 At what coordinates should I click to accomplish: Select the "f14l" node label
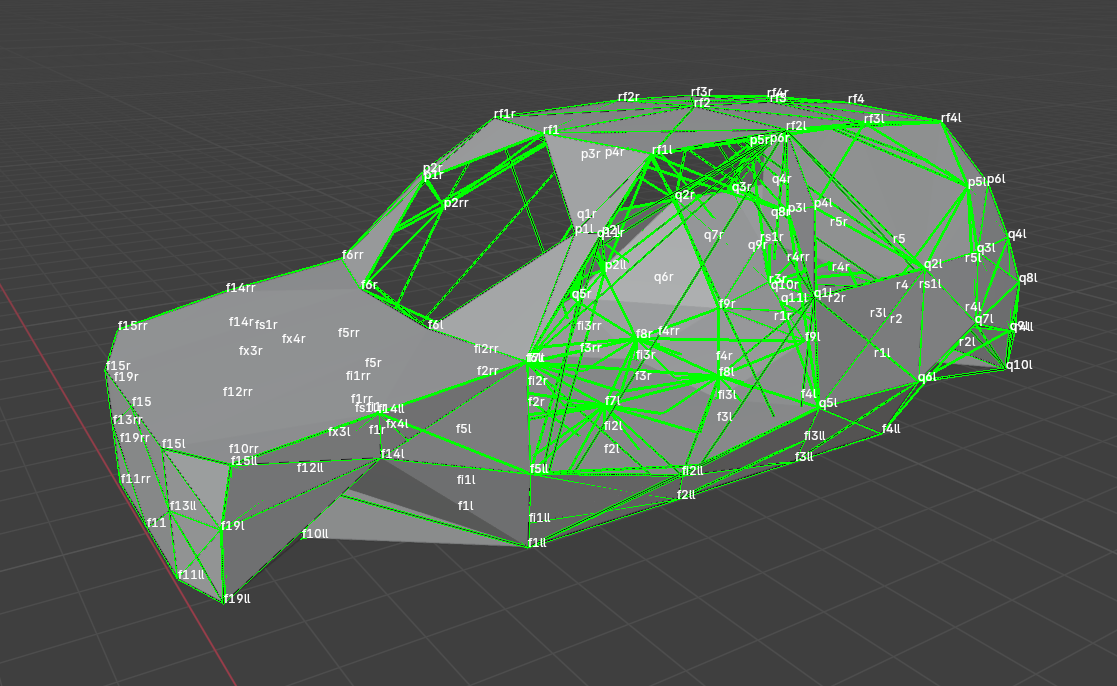393,454
